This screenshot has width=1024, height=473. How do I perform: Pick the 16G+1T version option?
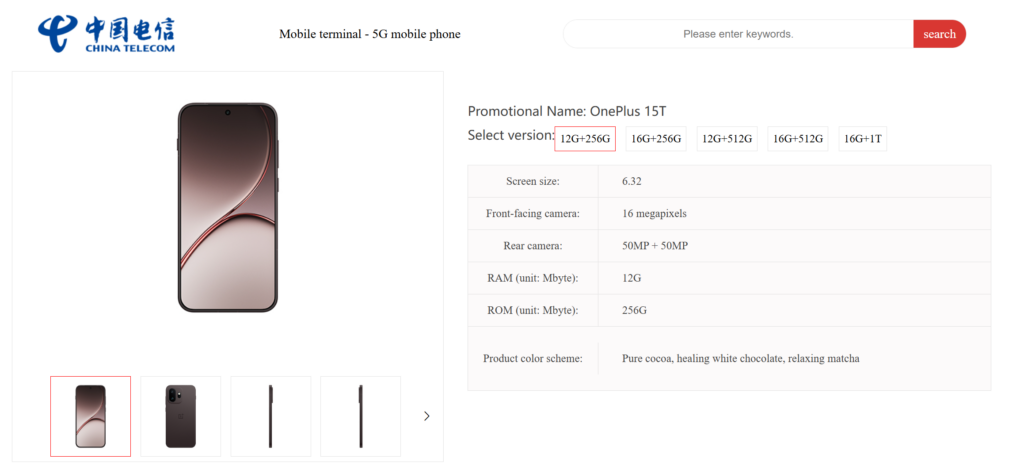[863, 139]
